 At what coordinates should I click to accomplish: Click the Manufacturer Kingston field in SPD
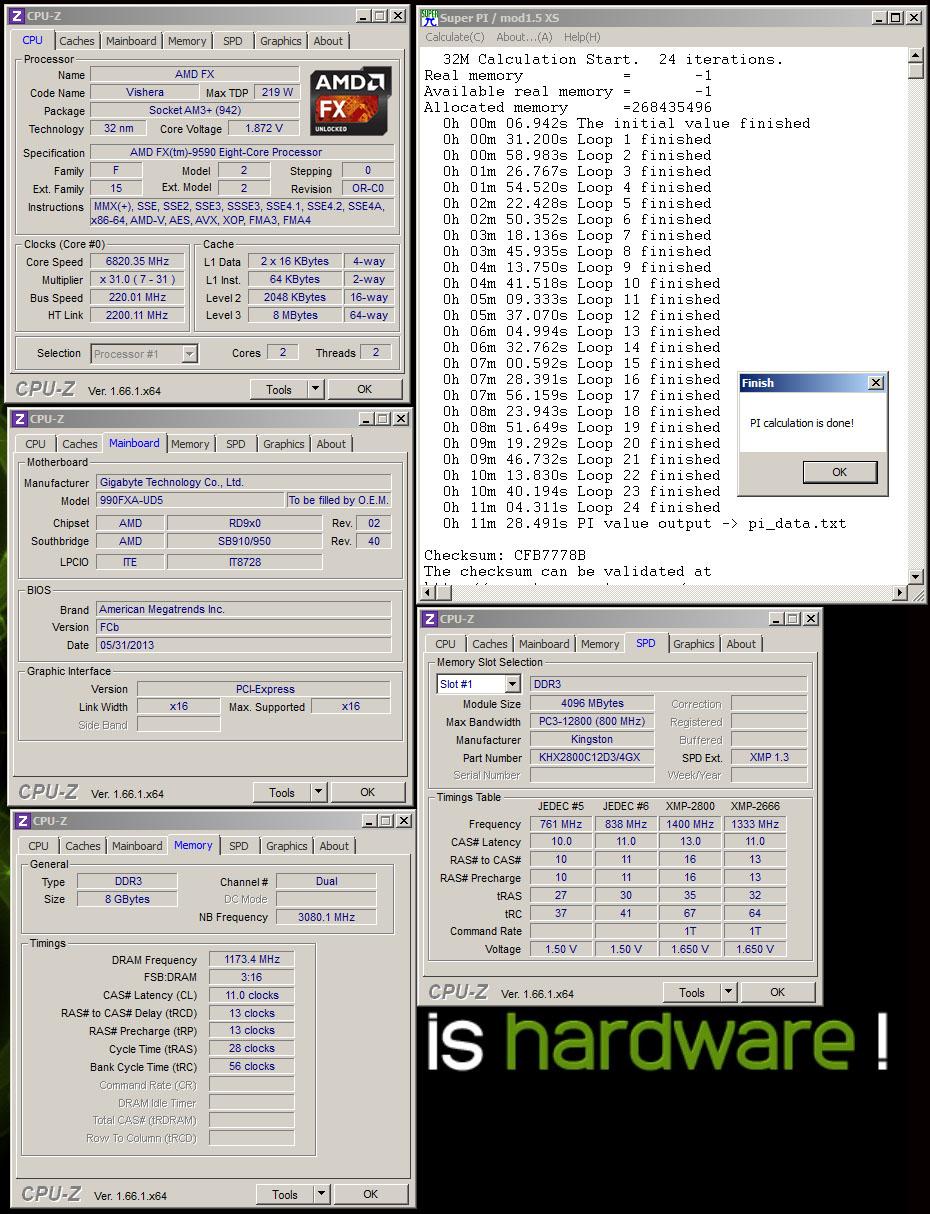point(592,739)
